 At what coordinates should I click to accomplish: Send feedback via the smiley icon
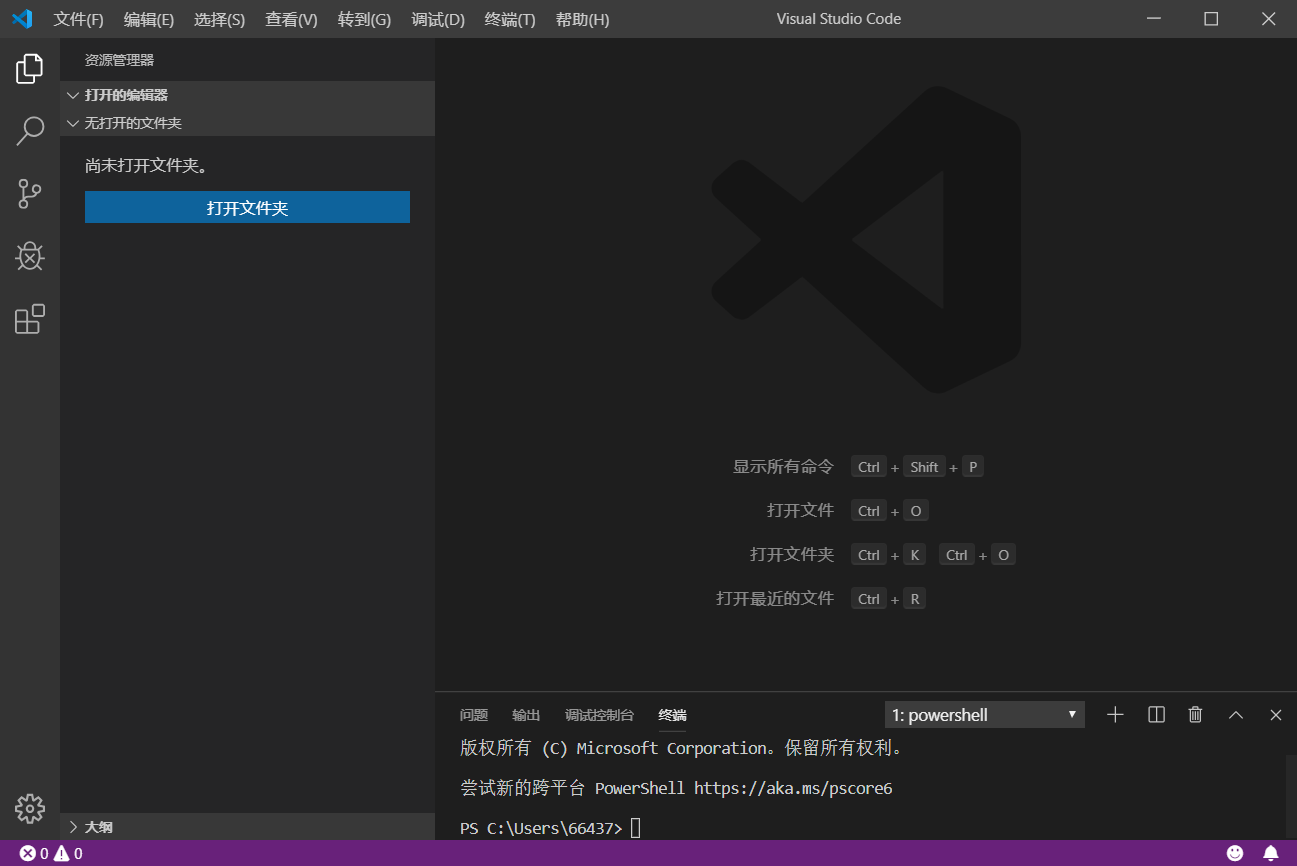pos(1235,853)
